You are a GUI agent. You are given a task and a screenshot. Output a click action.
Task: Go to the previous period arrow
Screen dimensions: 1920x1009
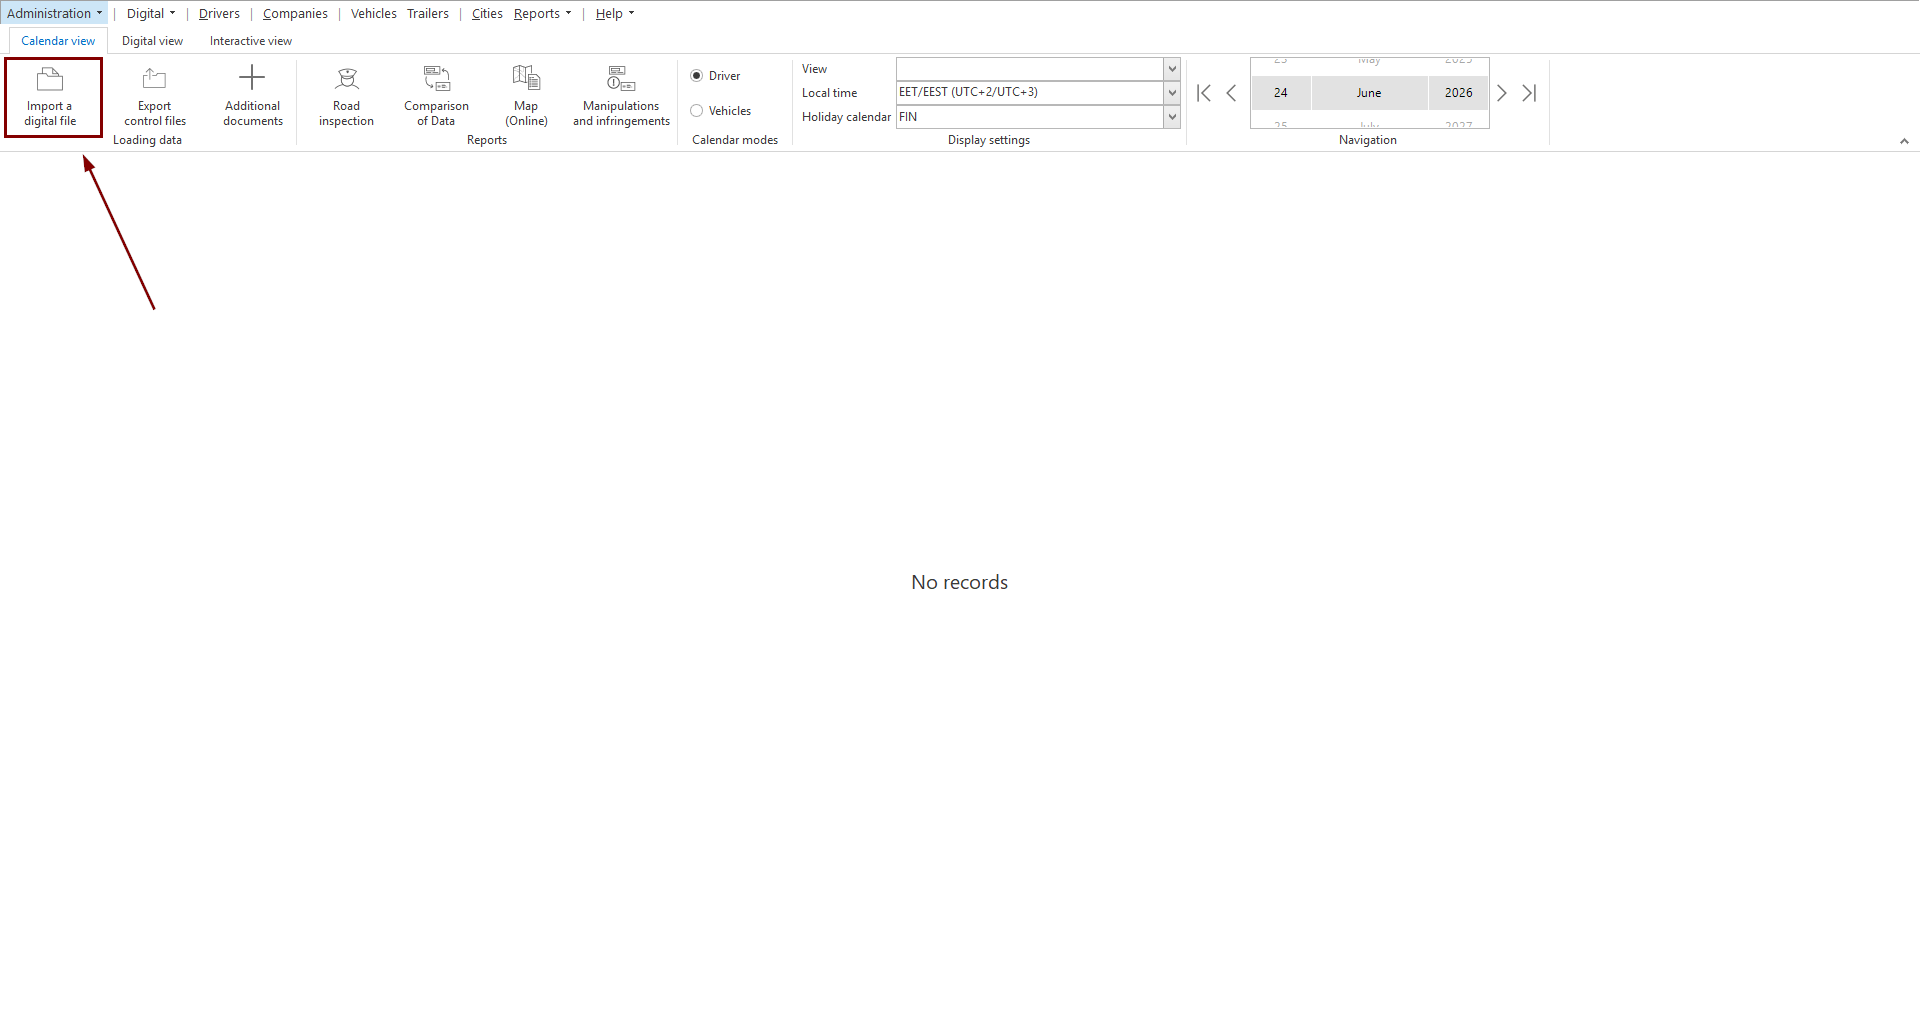1231,93
